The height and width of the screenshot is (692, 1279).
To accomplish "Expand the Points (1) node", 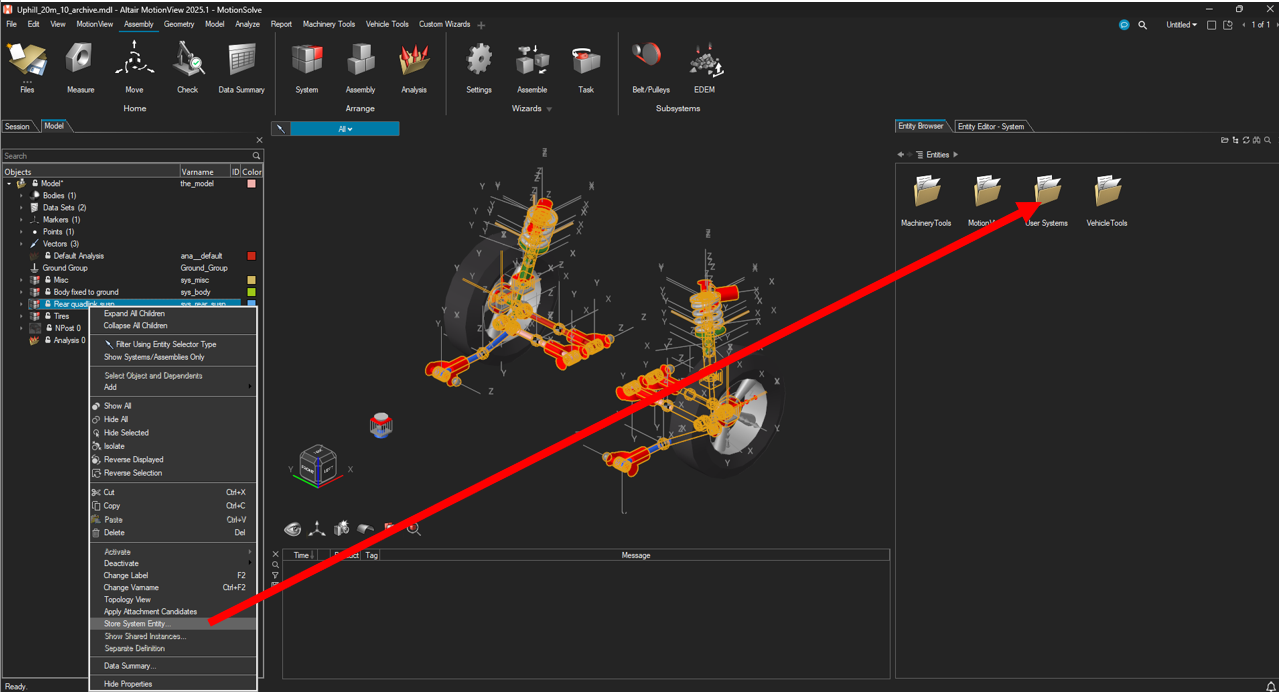I will [x=21, y=232].
